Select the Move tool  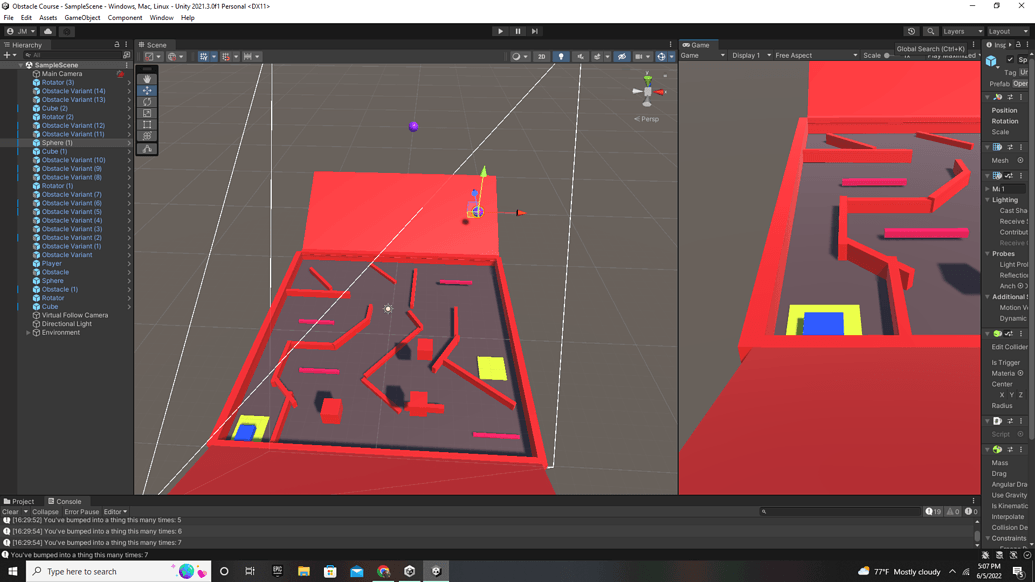(147, 90)
